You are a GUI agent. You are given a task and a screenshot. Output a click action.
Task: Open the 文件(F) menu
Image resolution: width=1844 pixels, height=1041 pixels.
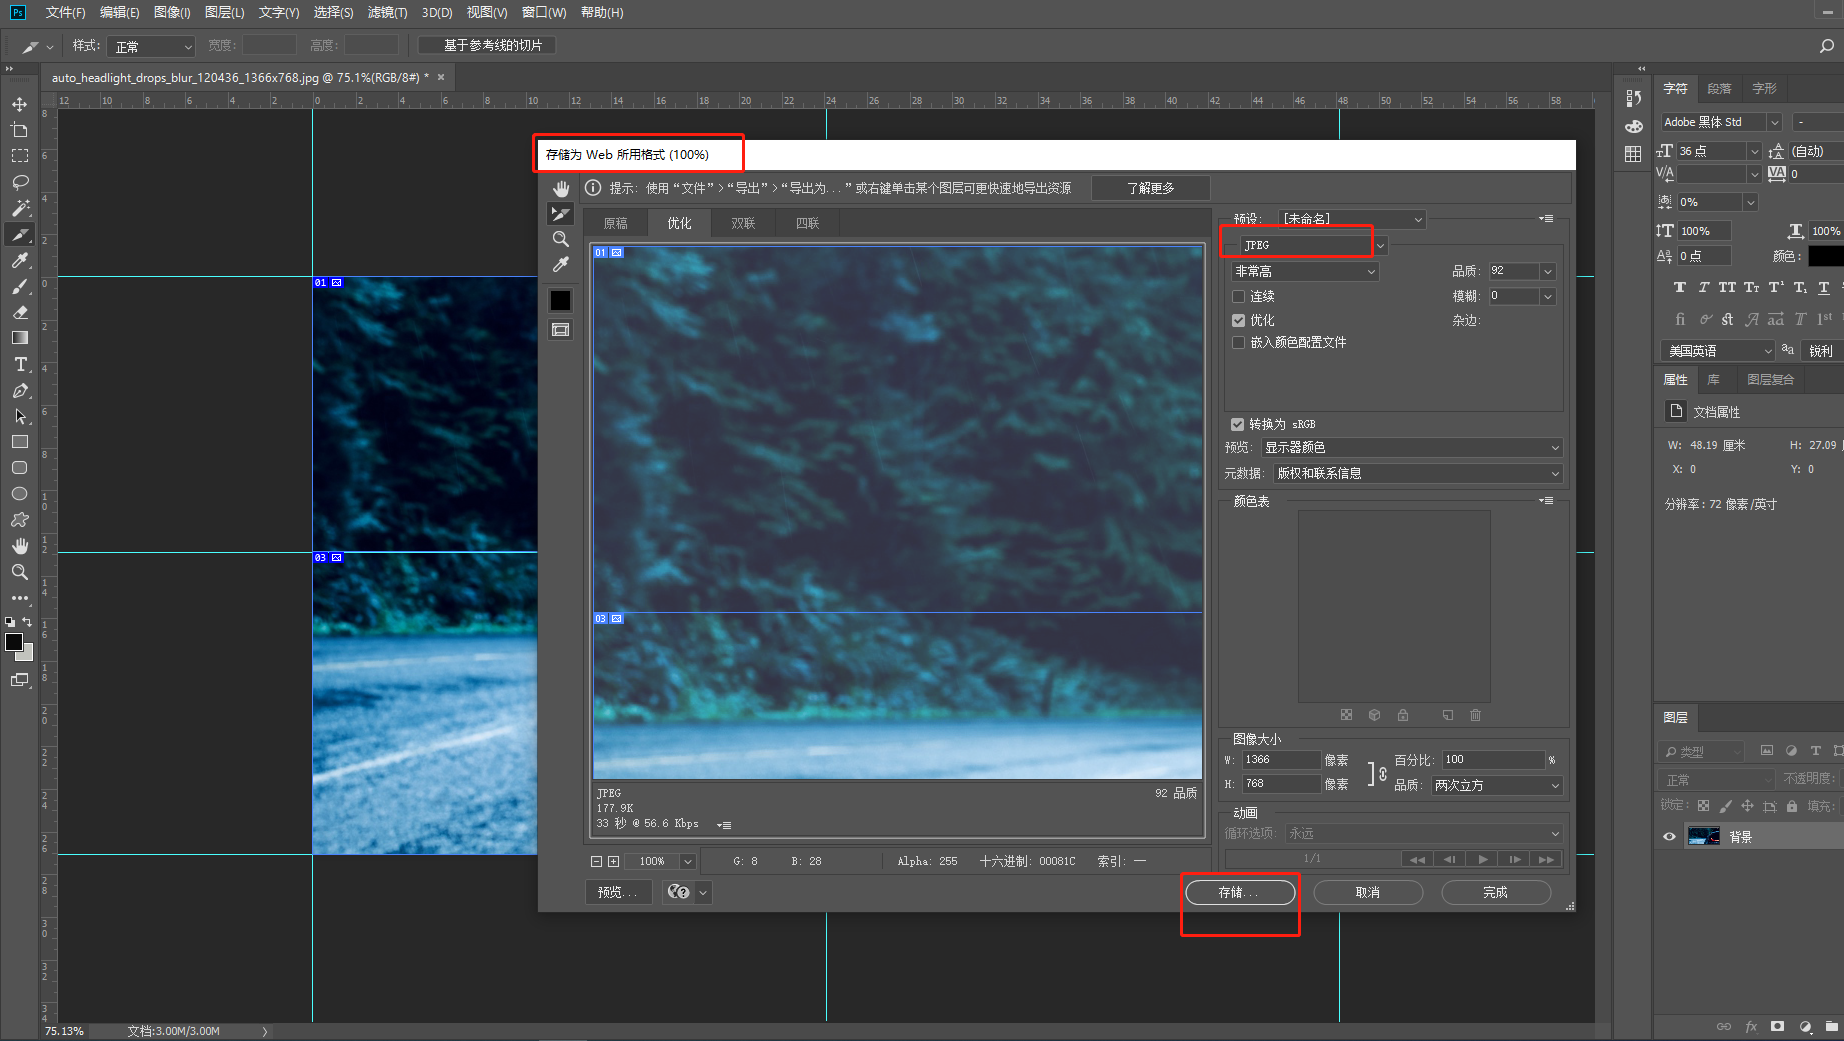(65, 13)
